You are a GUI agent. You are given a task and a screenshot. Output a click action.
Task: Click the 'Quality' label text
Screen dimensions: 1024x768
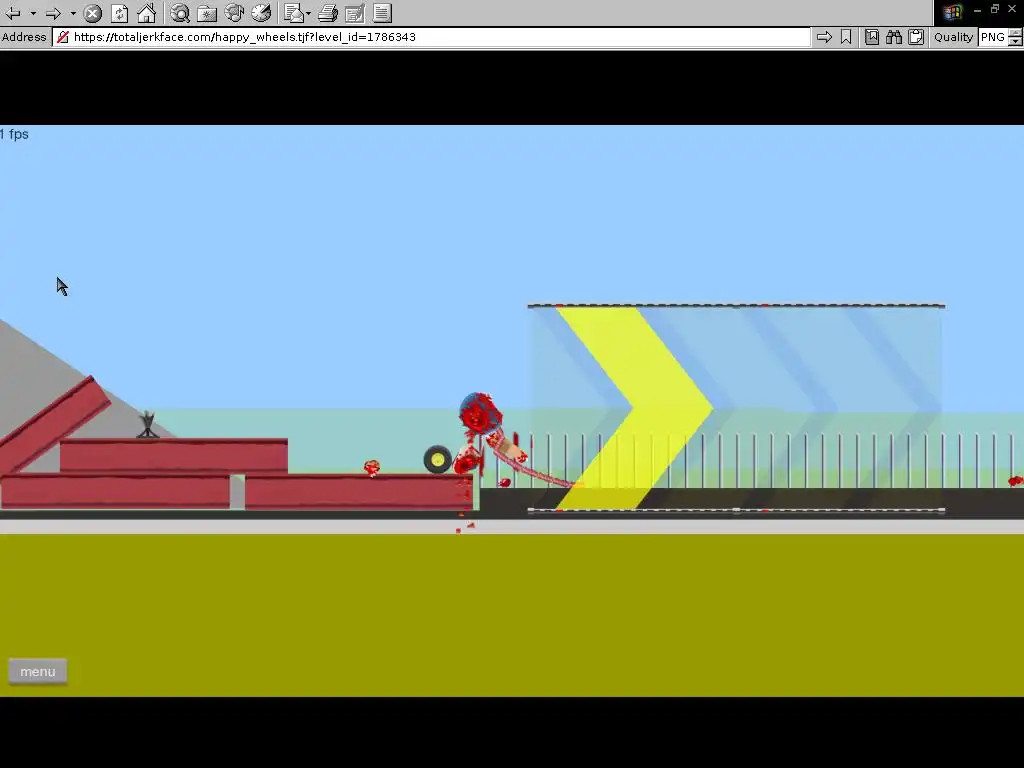953,37
